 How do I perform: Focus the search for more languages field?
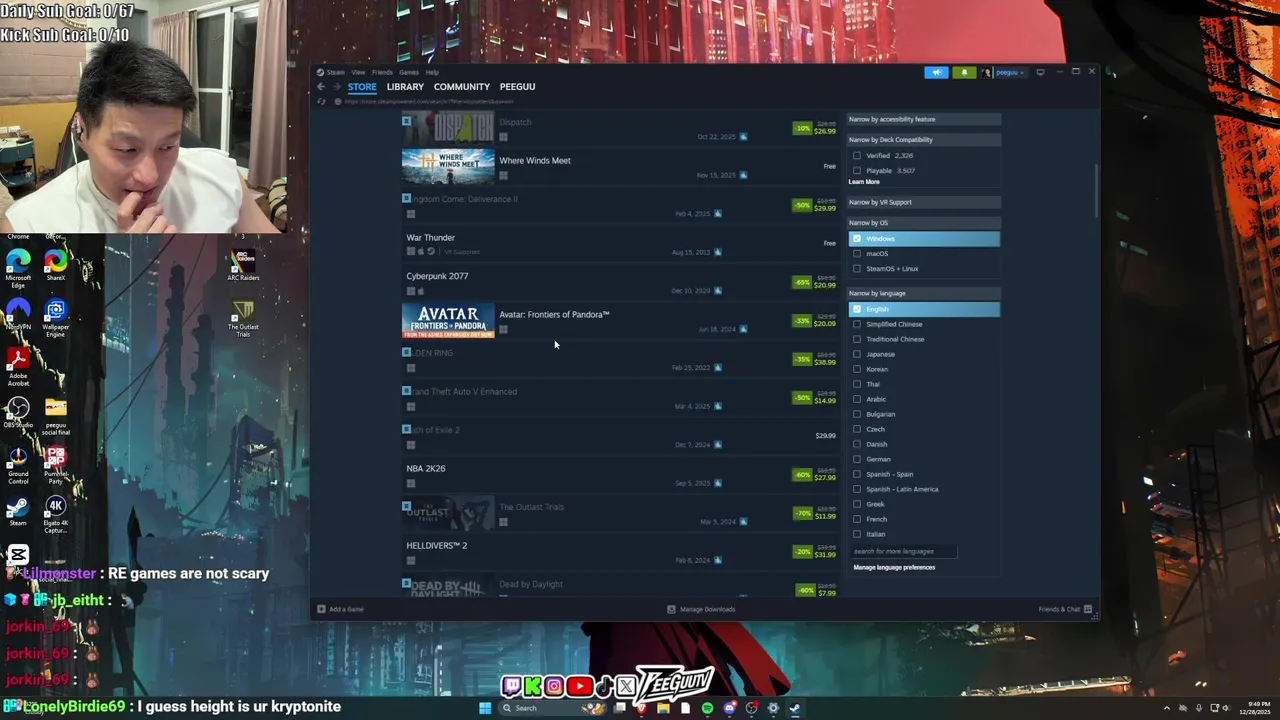904,551
